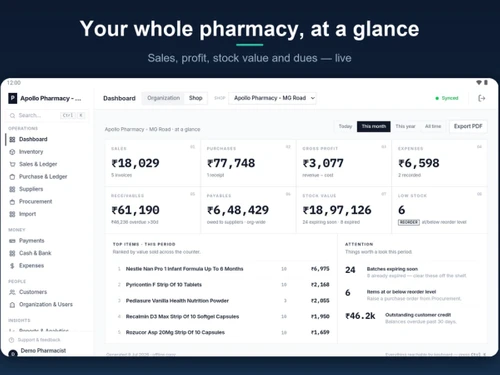Open the Purchases ₹77,748 card
Viewport: 500px width, 375px height.
[x=248, y=163]
